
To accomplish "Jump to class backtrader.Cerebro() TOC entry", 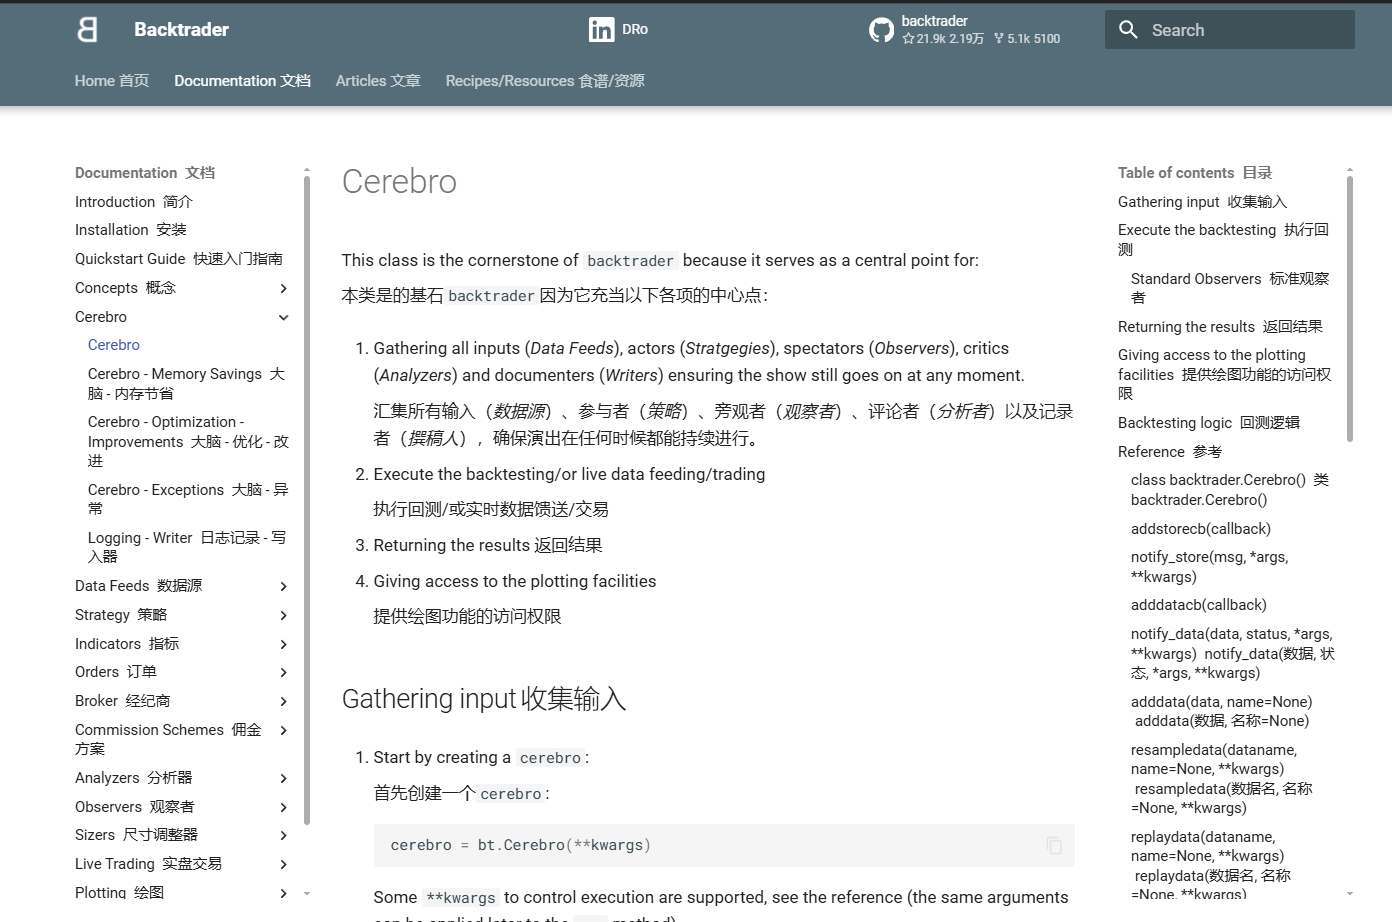I will 1230,490.
